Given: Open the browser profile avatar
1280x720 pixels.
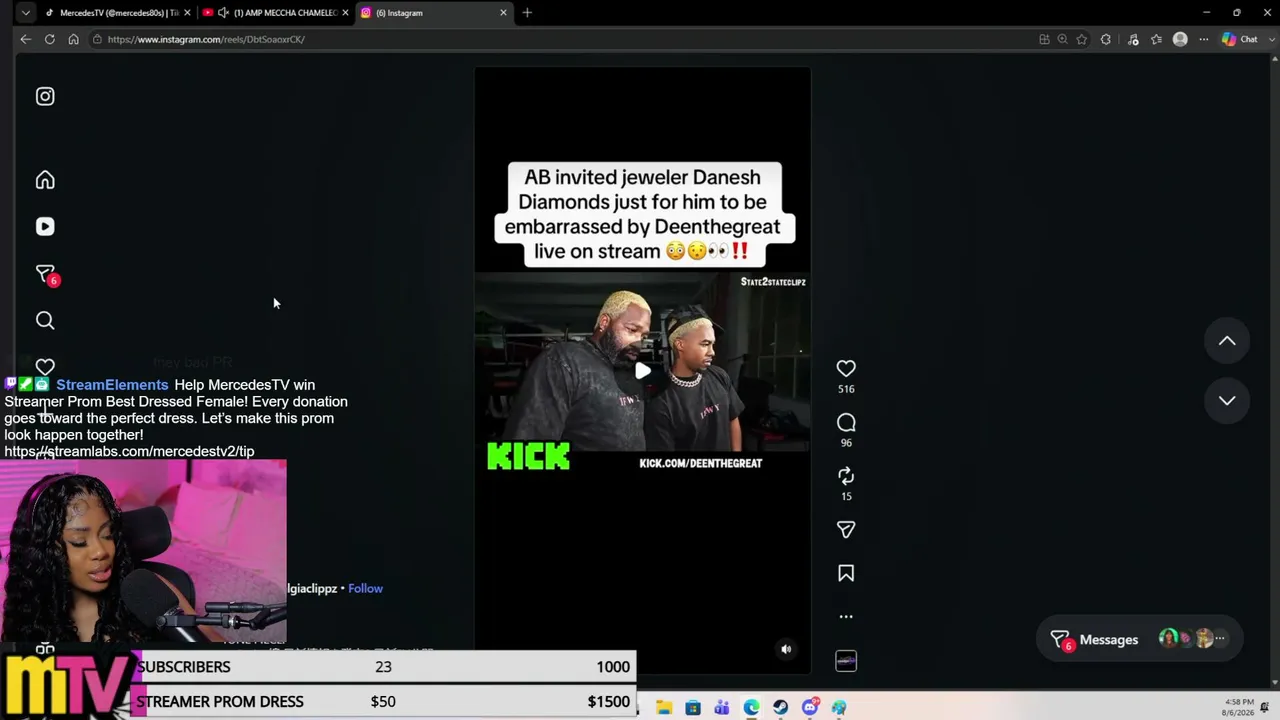Looking at the screenshot, I should click(1180, 39).
